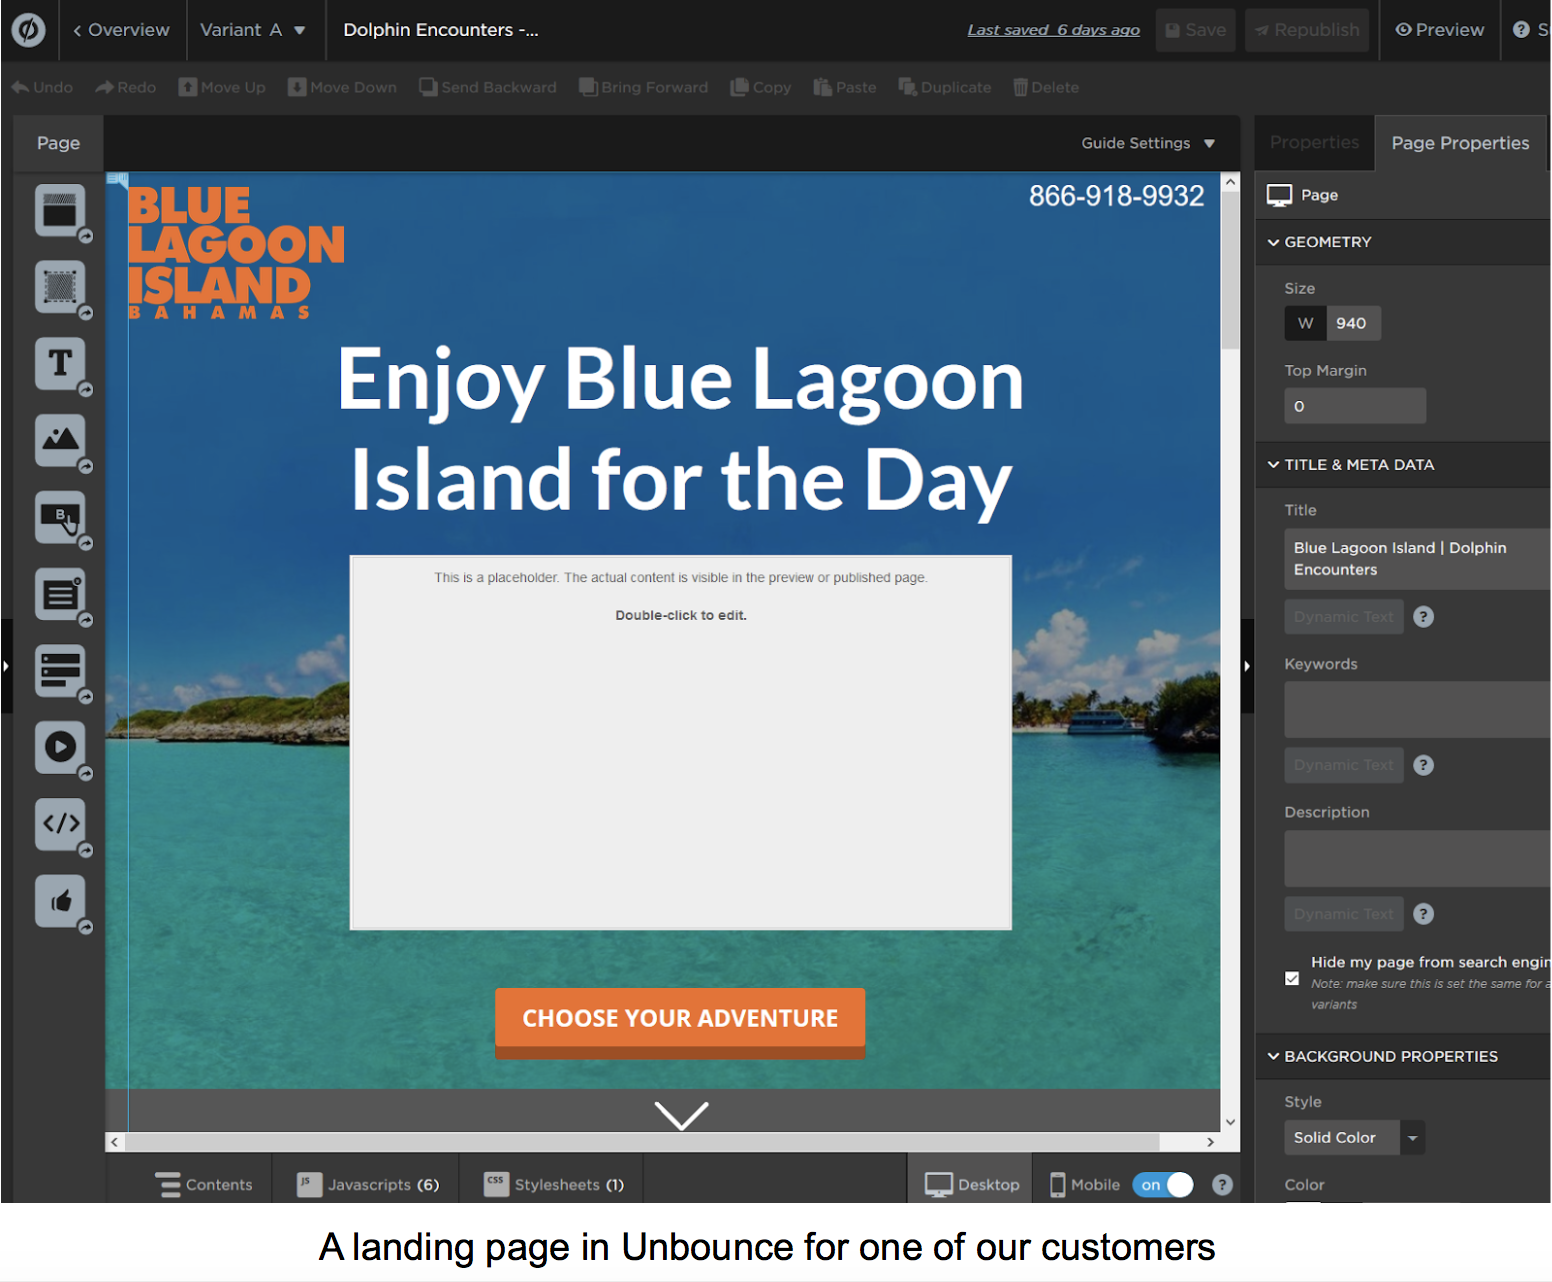This screenshot has height=1282, width=1552.
Task: Click the Unbounce logo icon
Action: click(29, 30)
